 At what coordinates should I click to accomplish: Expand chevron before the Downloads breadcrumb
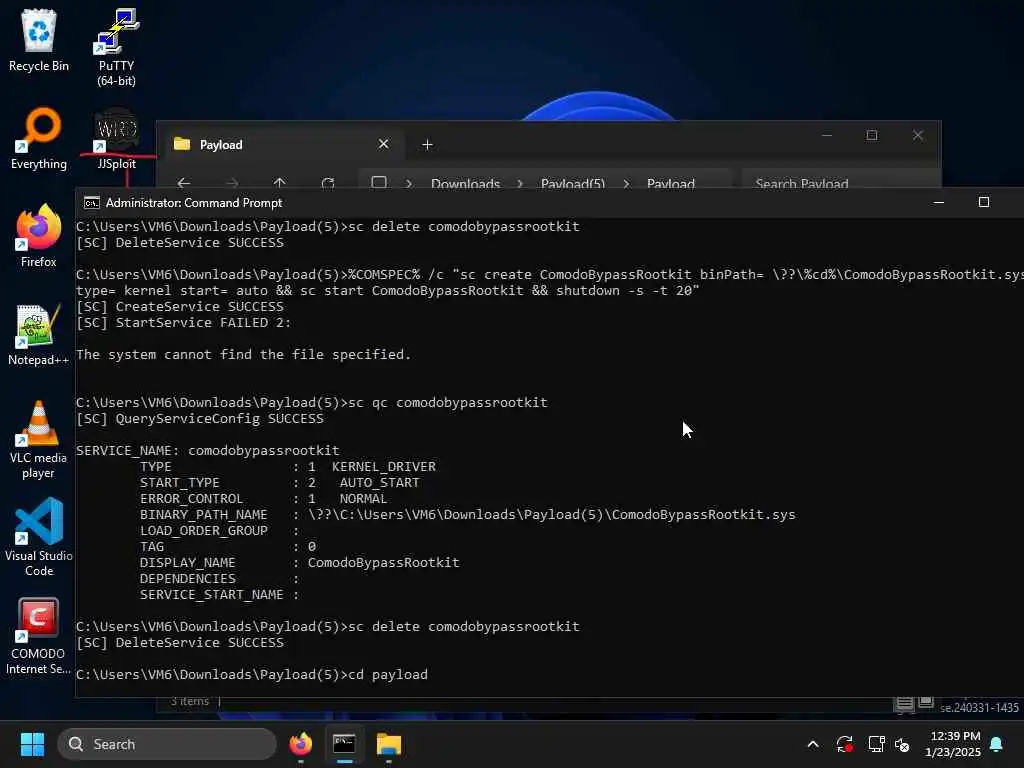[x=409, y=184]
